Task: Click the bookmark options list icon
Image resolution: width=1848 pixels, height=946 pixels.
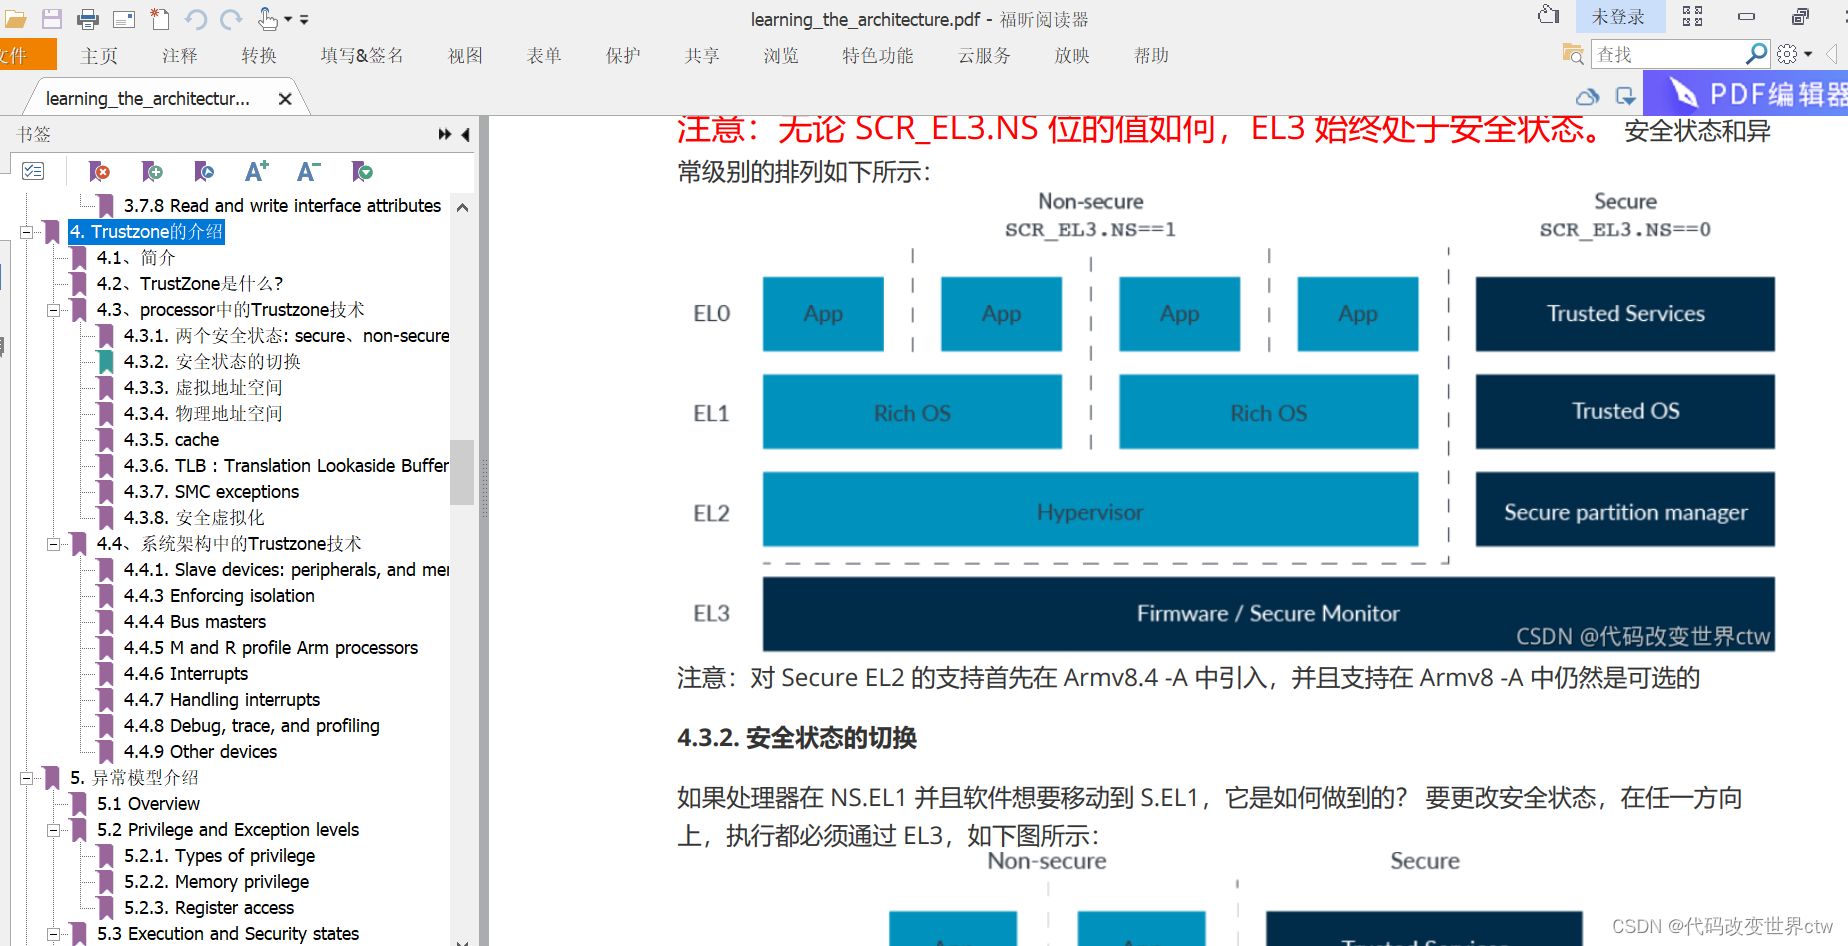Action: pyautogui.click(x=33, y=171)
